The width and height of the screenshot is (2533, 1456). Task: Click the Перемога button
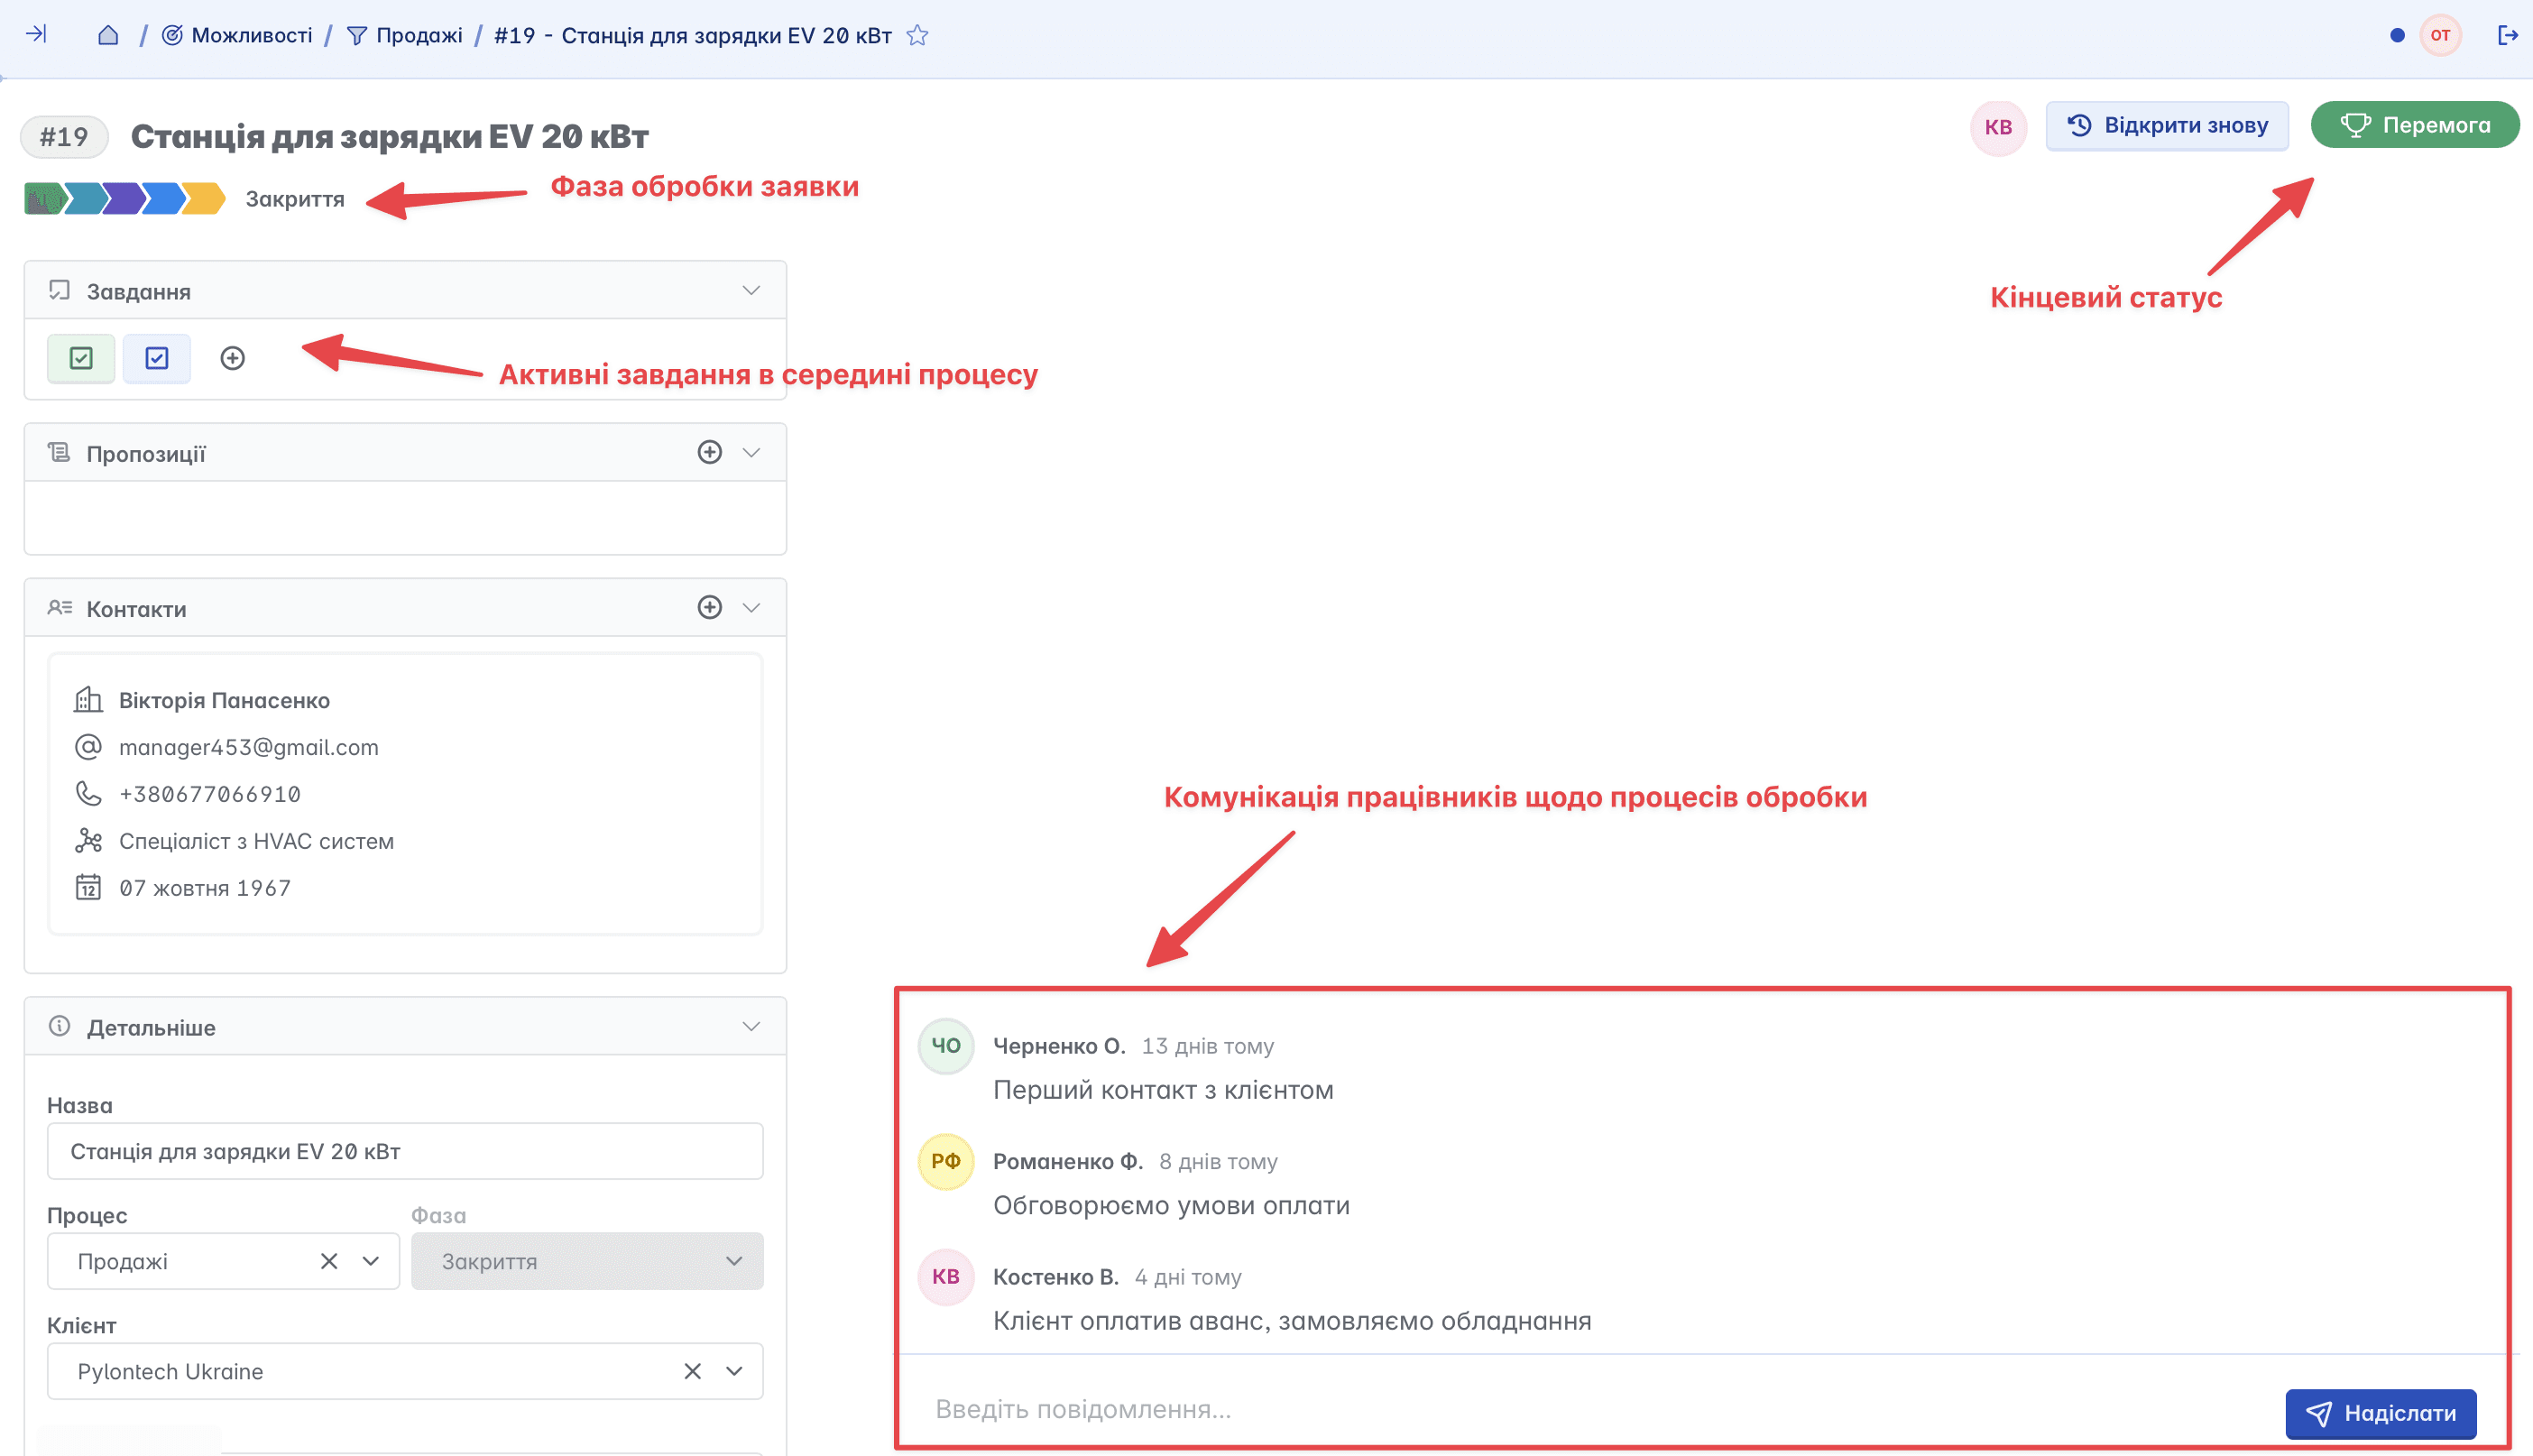click(x=2414, y=125)
